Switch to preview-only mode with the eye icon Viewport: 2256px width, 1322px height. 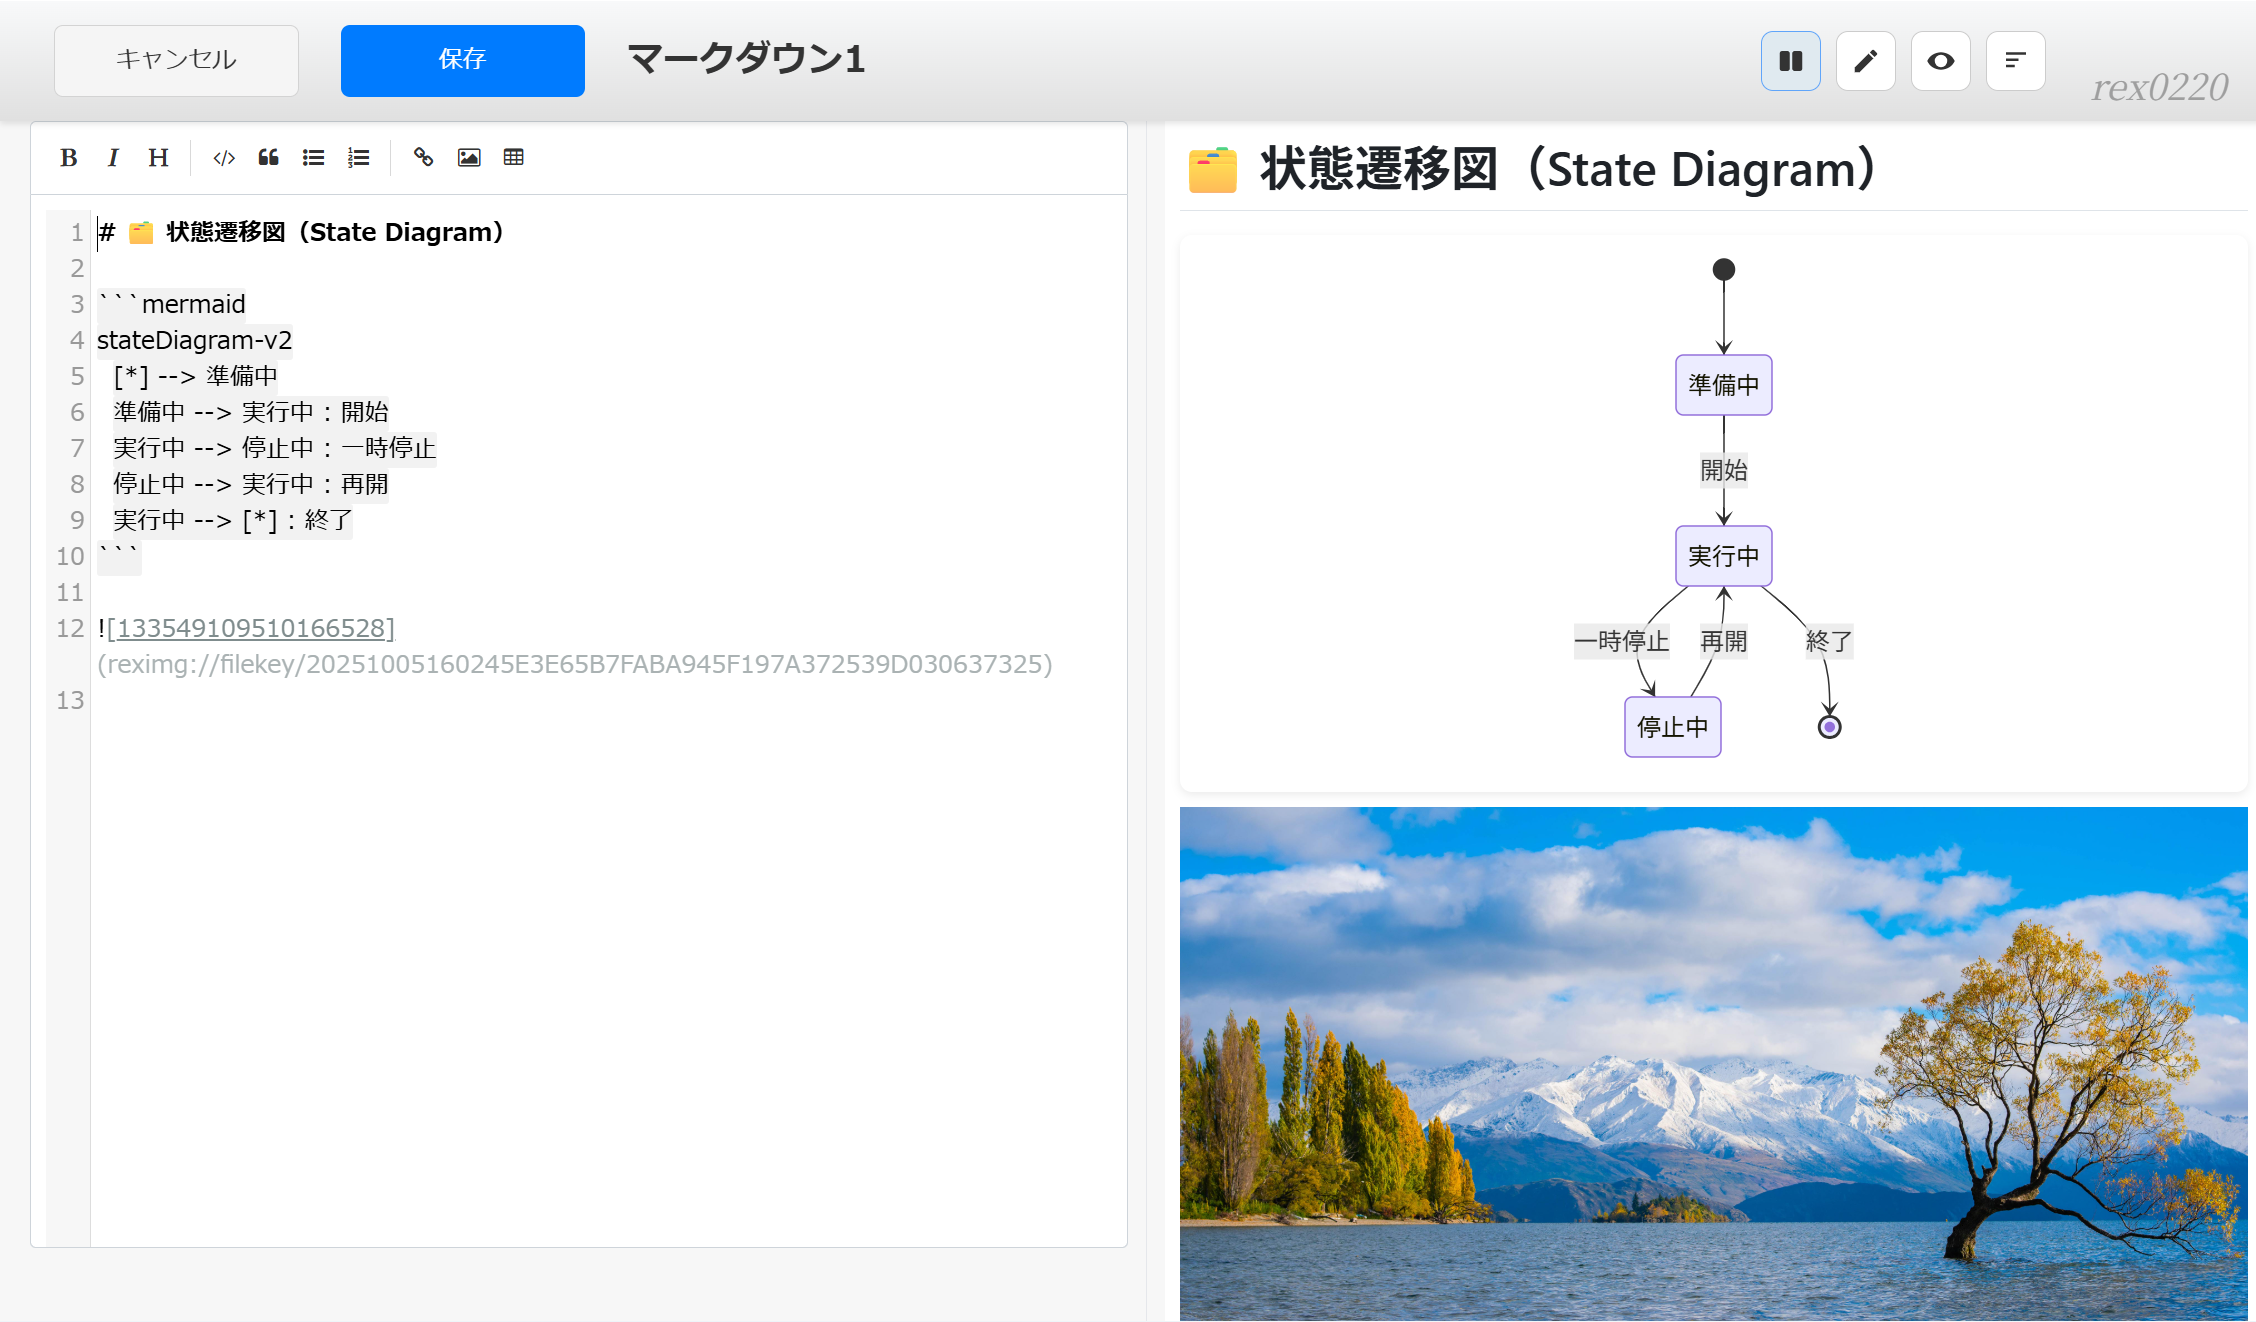pos(1940,61)
